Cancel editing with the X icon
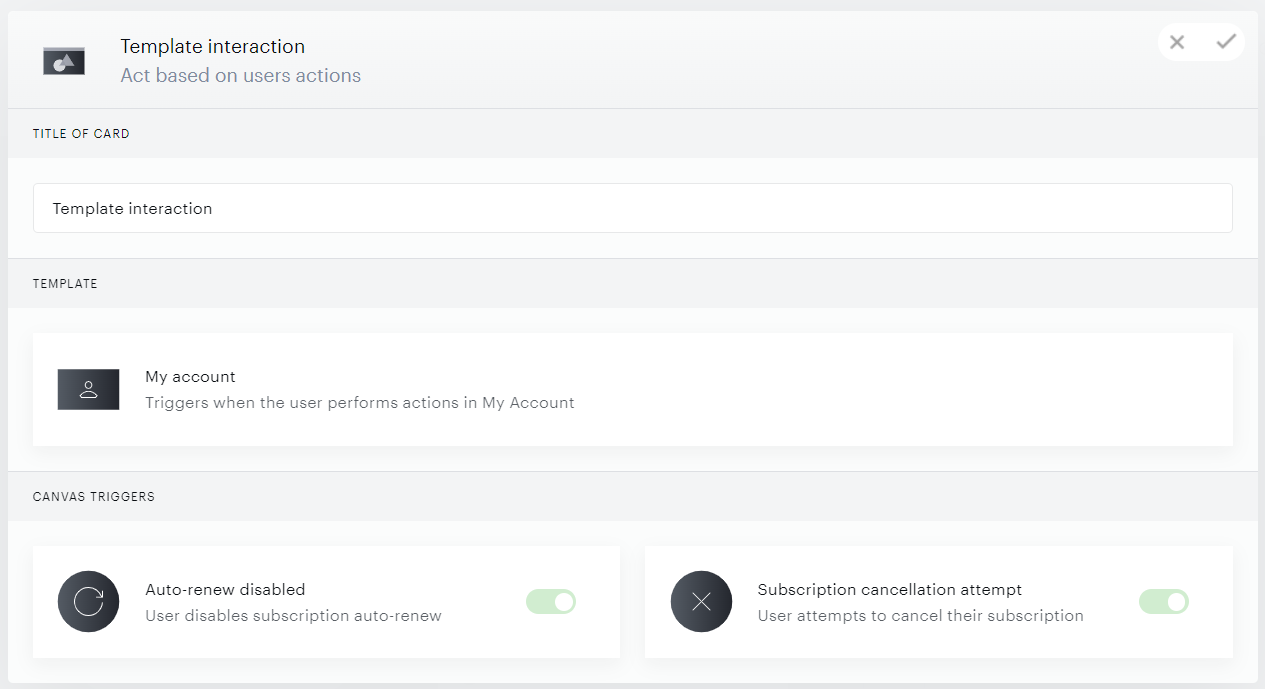 (1177, 42)
